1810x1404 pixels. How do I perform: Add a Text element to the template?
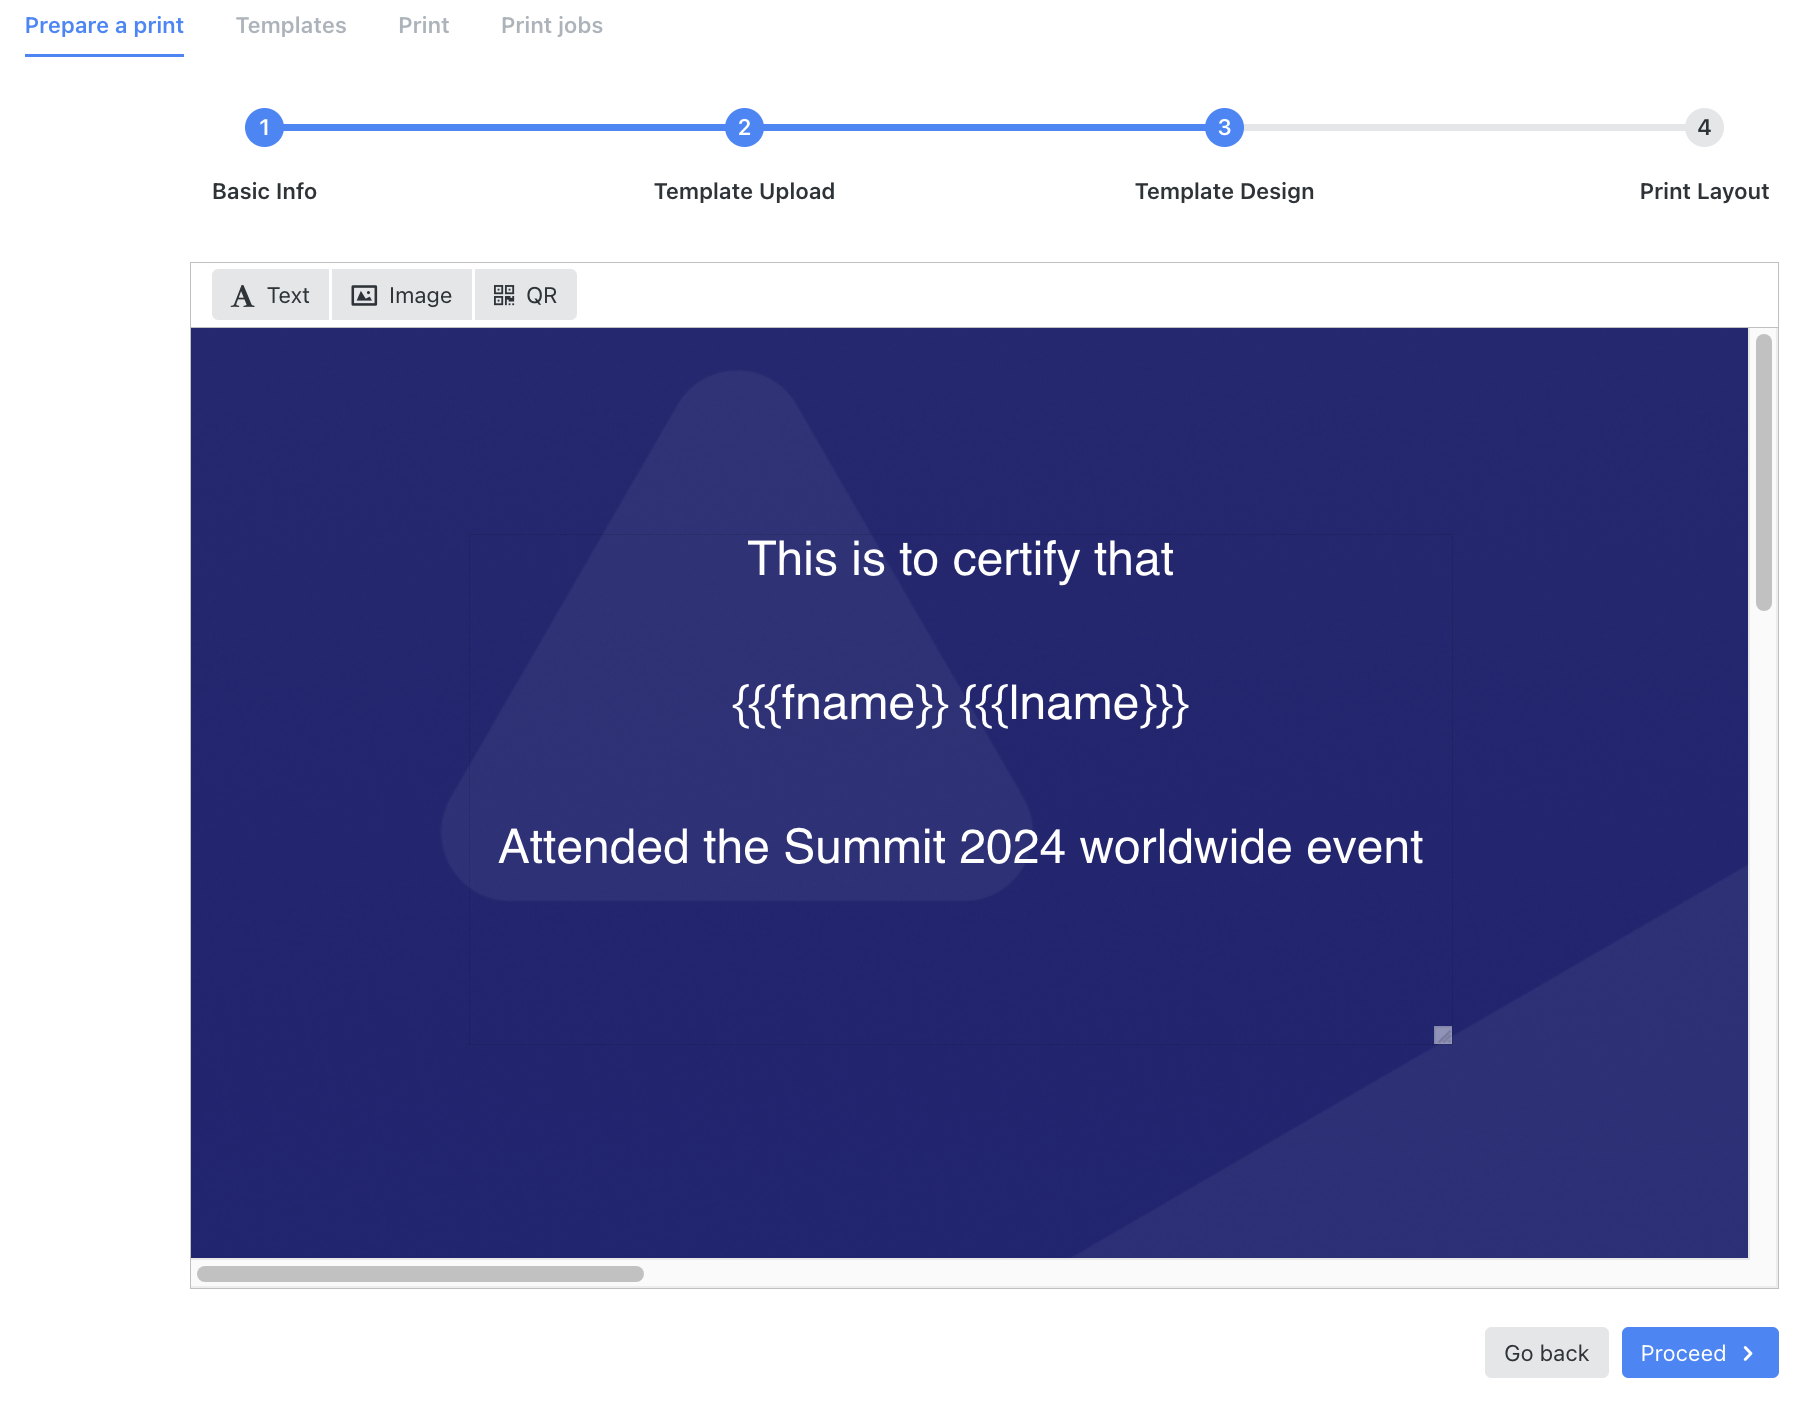coord(270,295)
